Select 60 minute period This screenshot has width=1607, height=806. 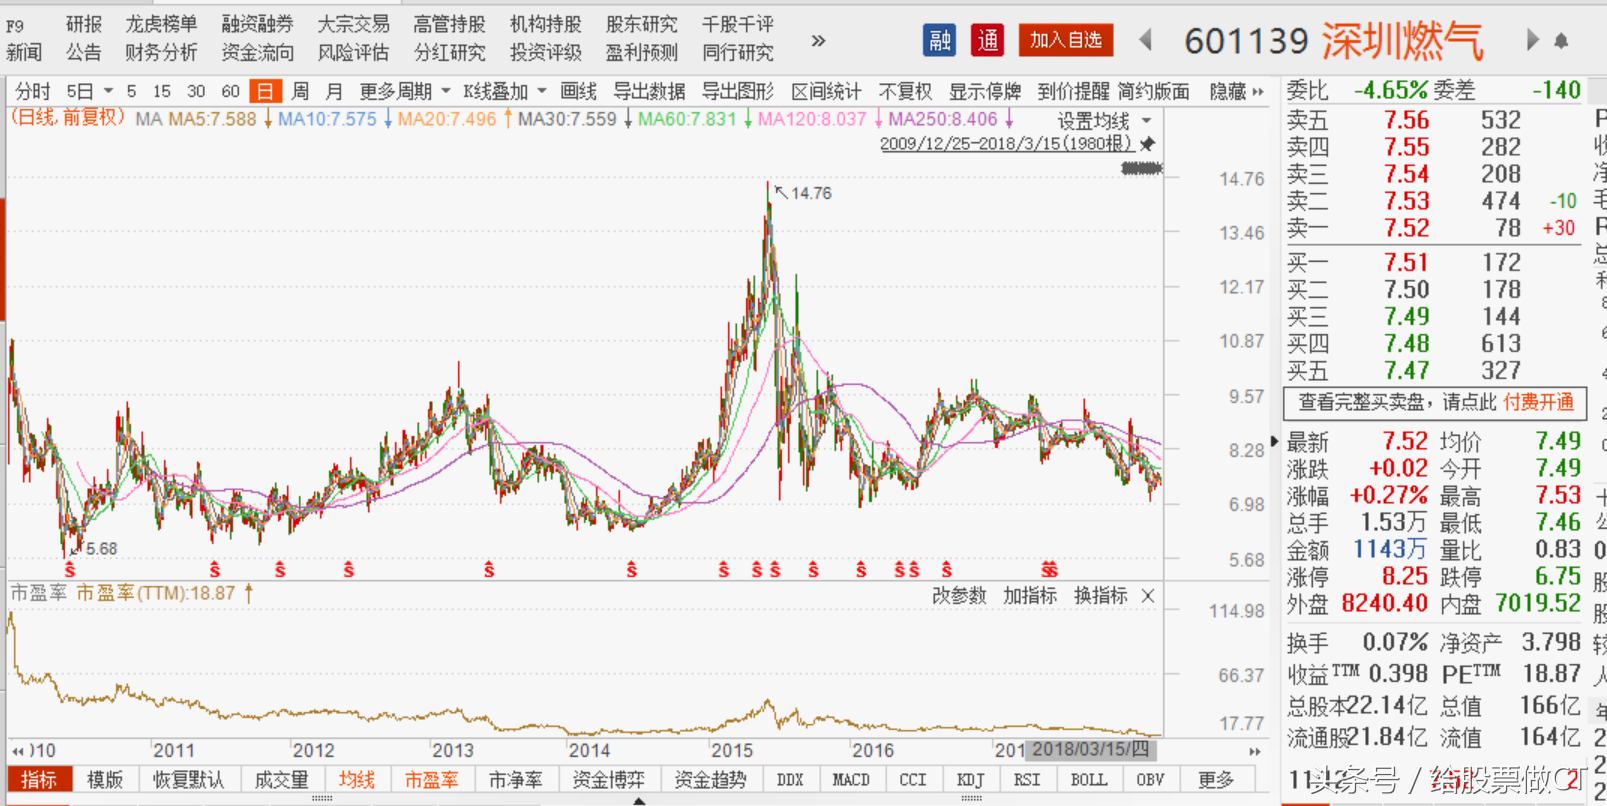[x=230, y=91]
